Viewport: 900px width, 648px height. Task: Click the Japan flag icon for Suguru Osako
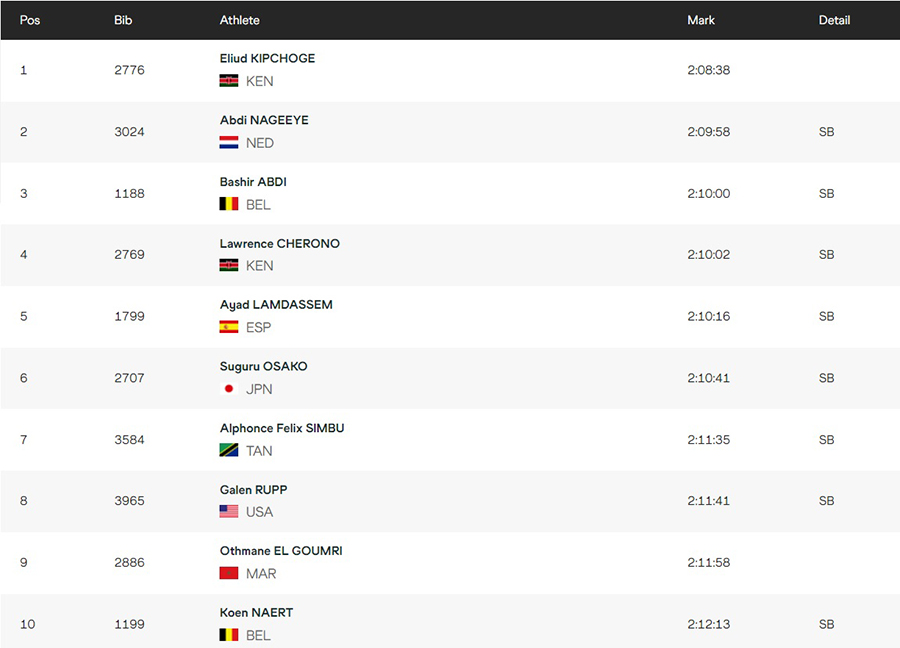tap(228, 389)
